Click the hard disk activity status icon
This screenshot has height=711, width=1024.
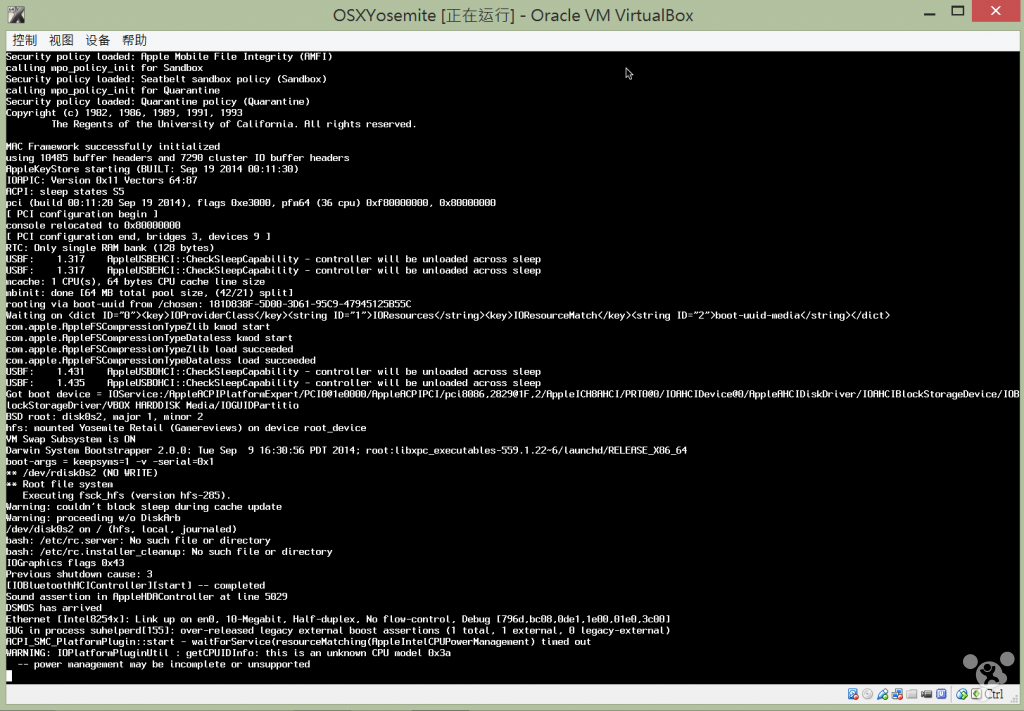click(x=853, y=694)
